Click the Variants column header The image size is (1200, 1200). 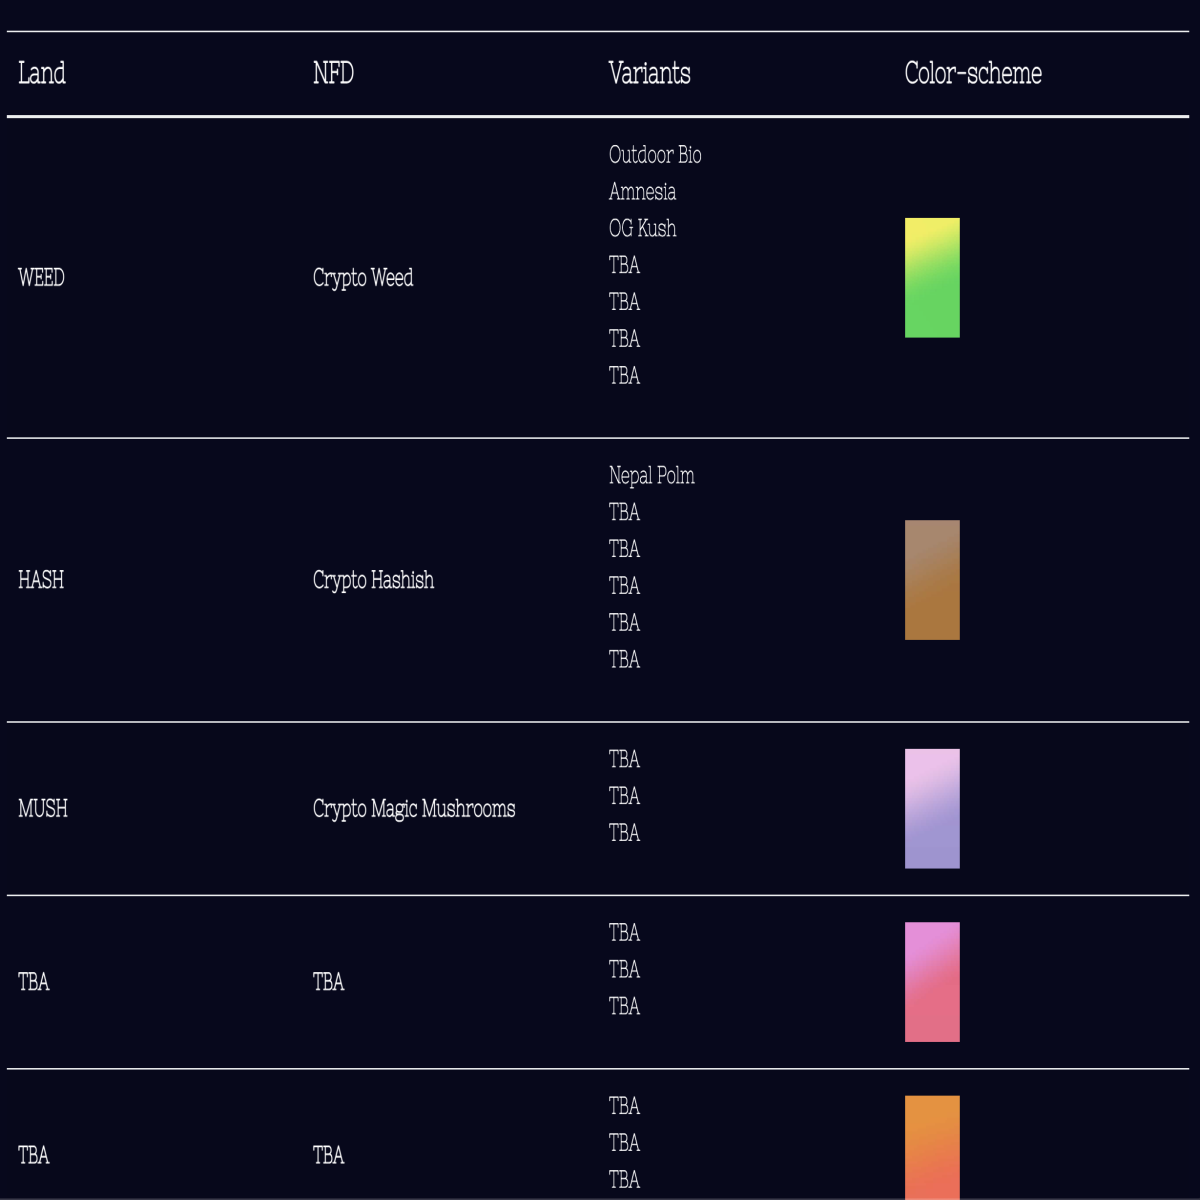click(649, 73)
